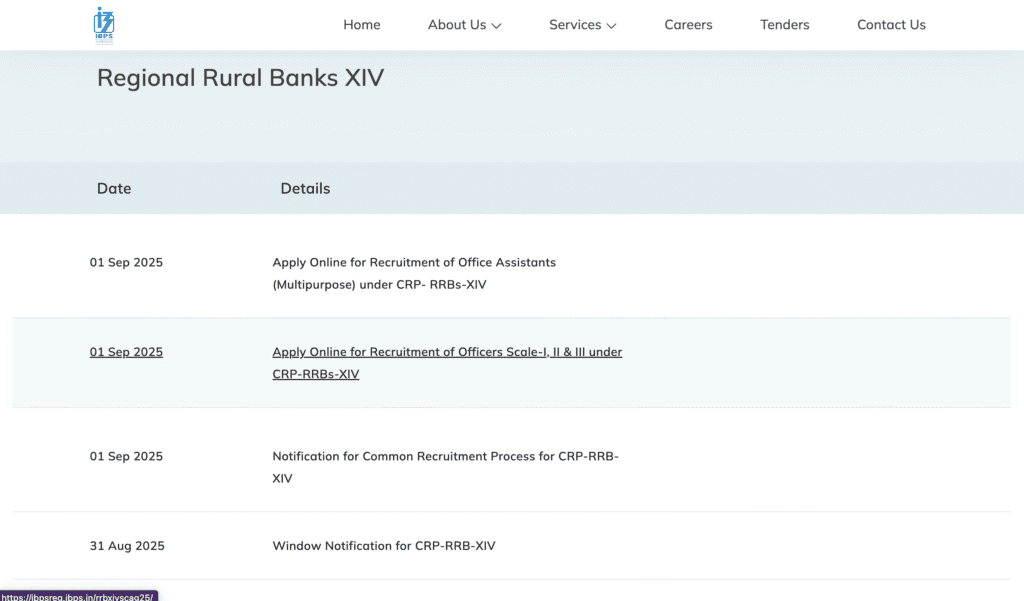Open the Home menu item
Viewport: 1024px width, 601px height.
pyautogui.click(x=362, y=25)
